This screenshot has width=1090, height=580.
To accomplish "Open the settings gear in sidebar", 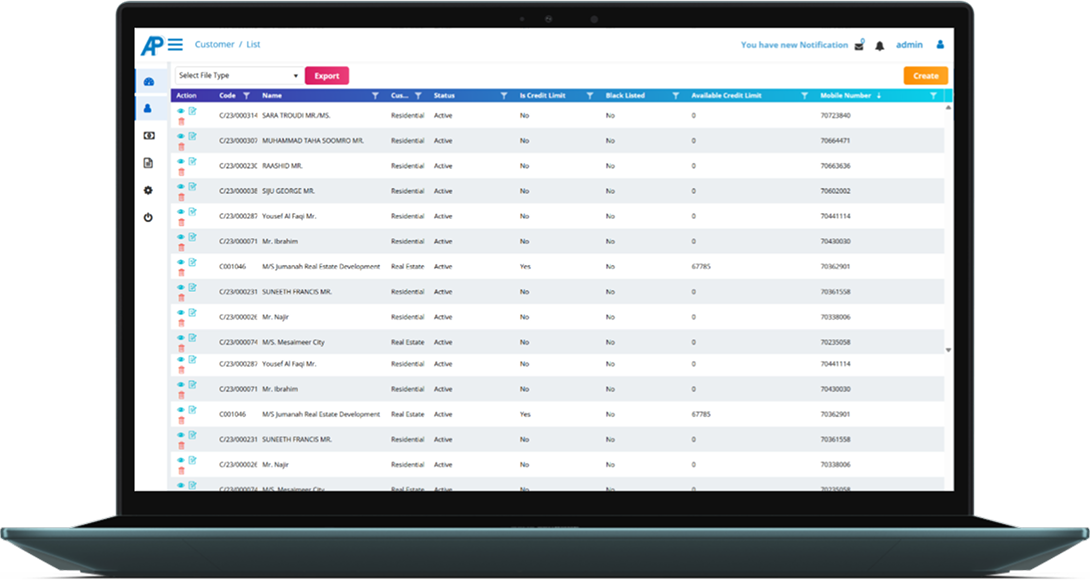I will pos(149,190).
